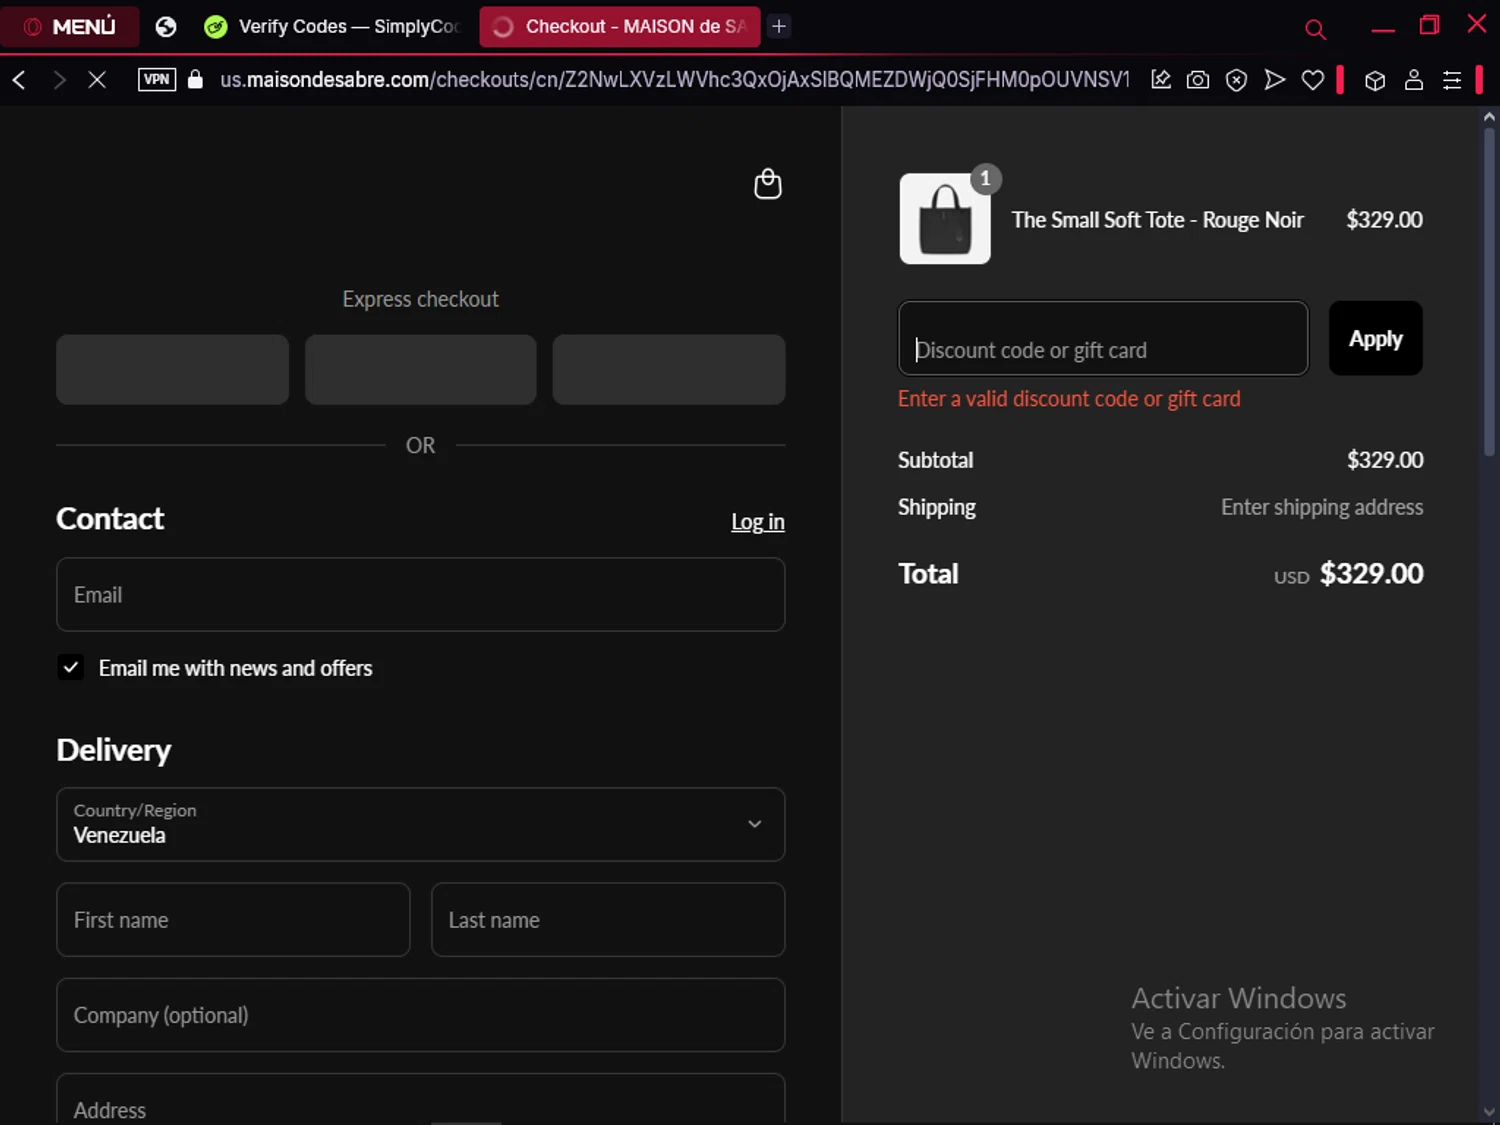Focus the Company (optional) field
The height and width of the screenshot is (1125, 1500).
[421, 1015]
